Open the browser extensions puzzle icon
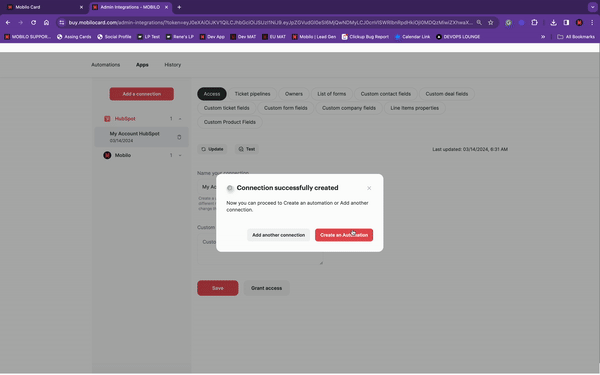The width and height of the screenshot is (600, 375). 534,23
